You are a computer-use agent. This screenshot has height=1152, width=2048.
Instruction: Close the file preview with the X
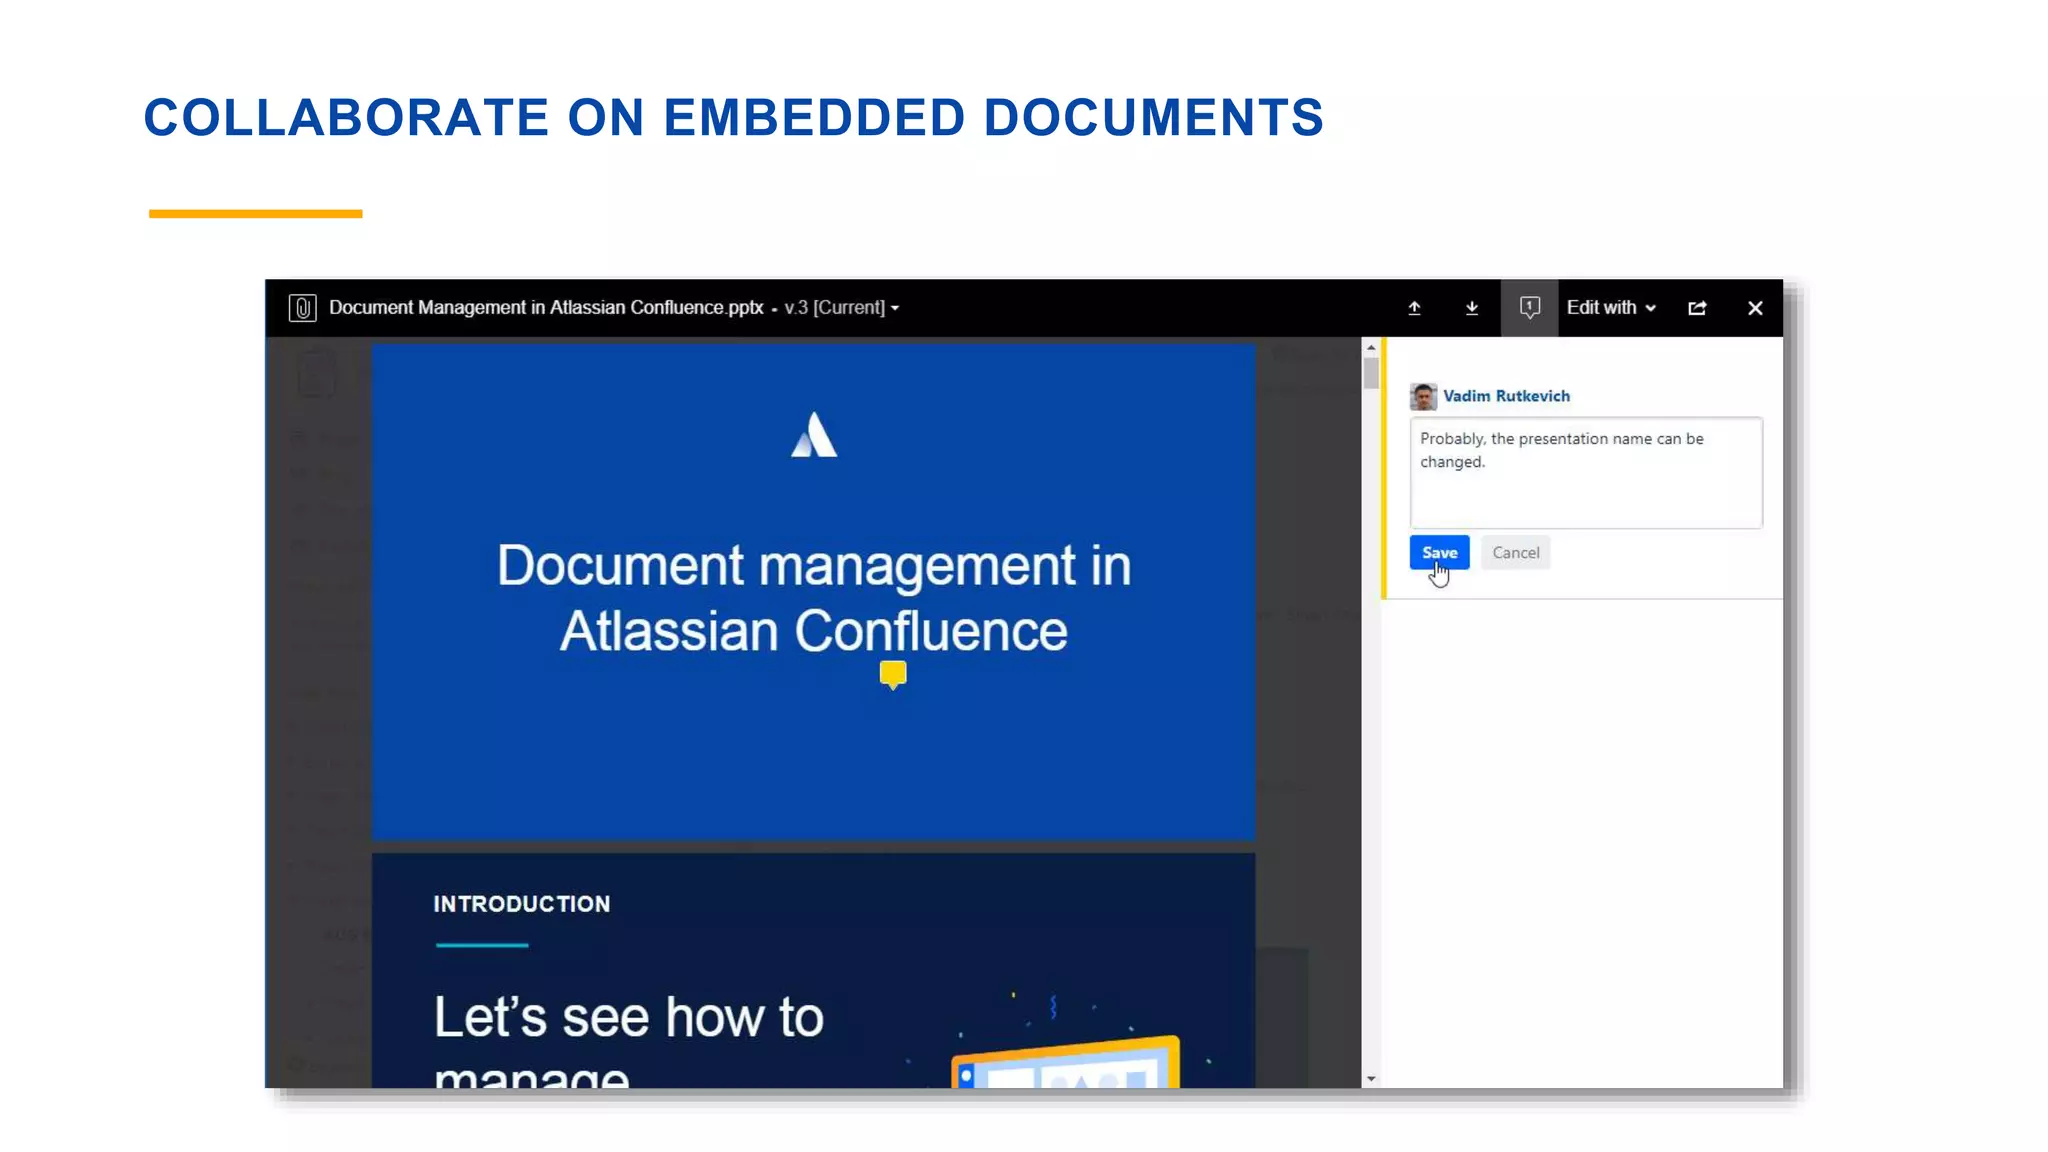(1755, 308)
